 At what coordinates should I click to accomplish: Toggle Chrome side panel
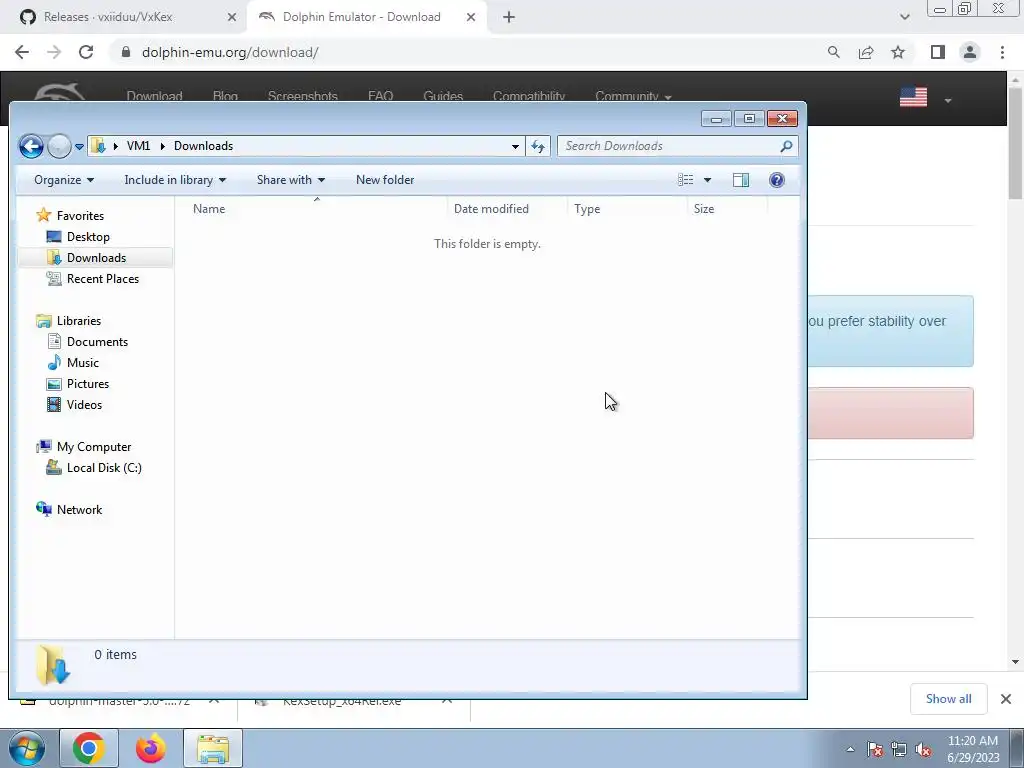coord(938,52)
